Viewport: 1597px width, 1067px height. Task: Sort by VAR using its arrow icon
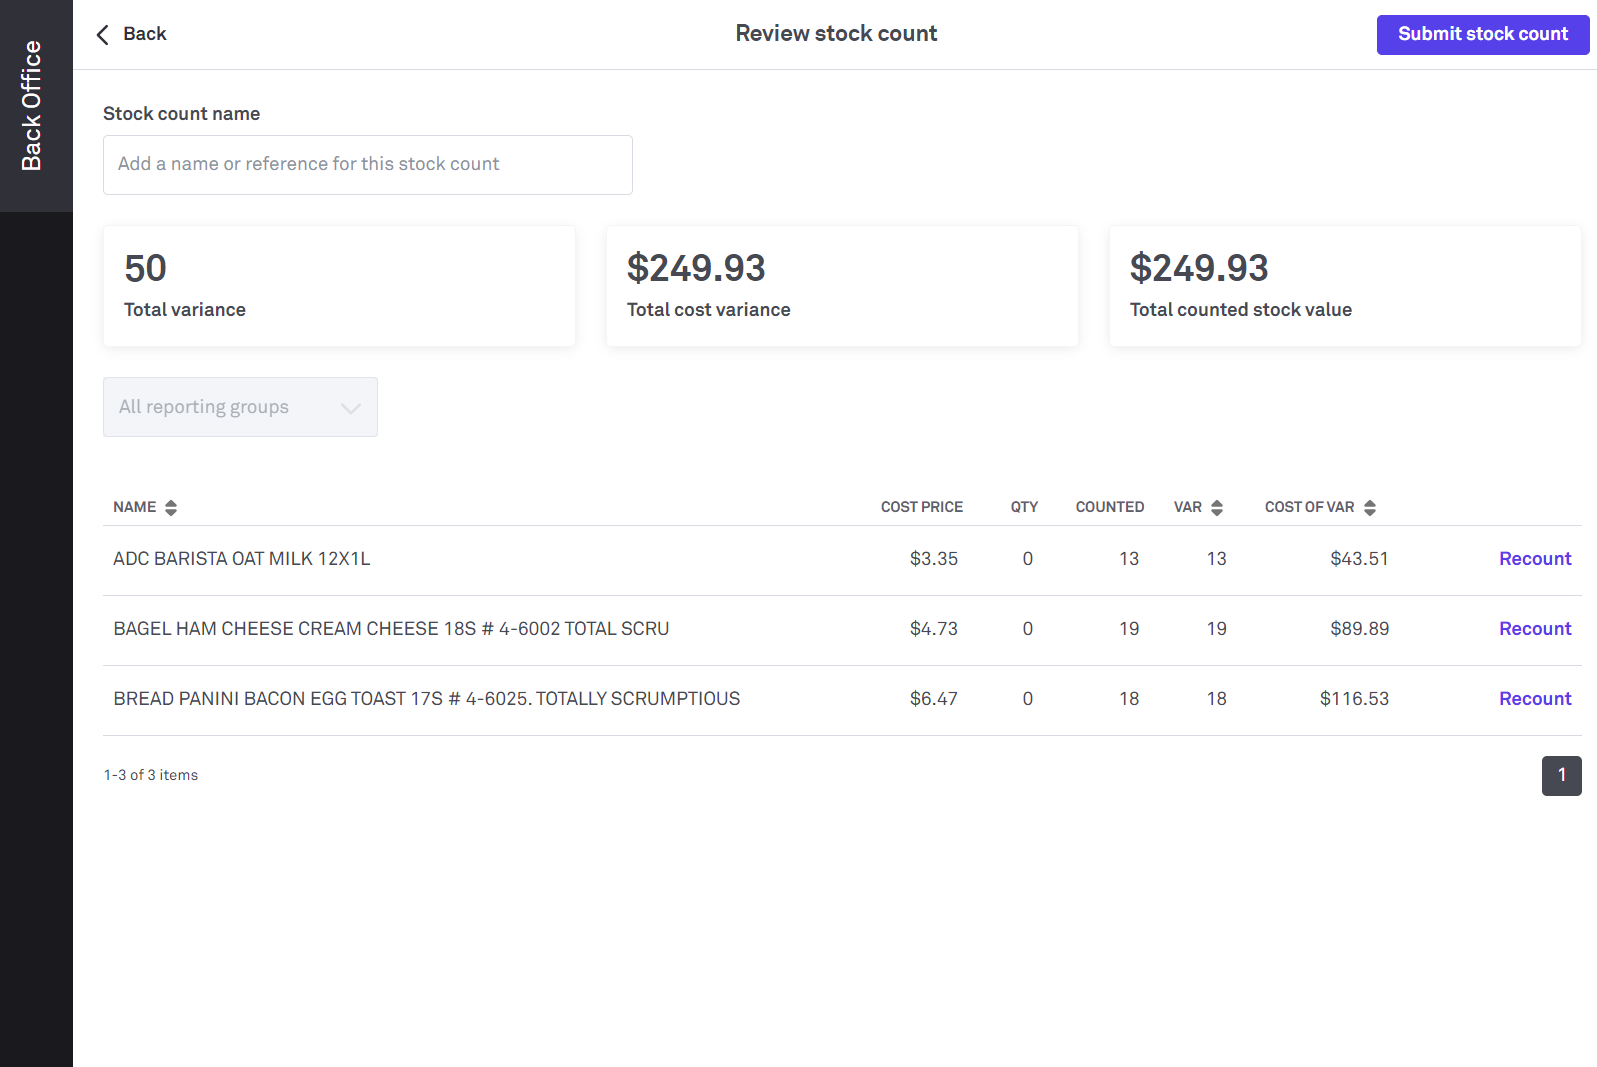1217,508
